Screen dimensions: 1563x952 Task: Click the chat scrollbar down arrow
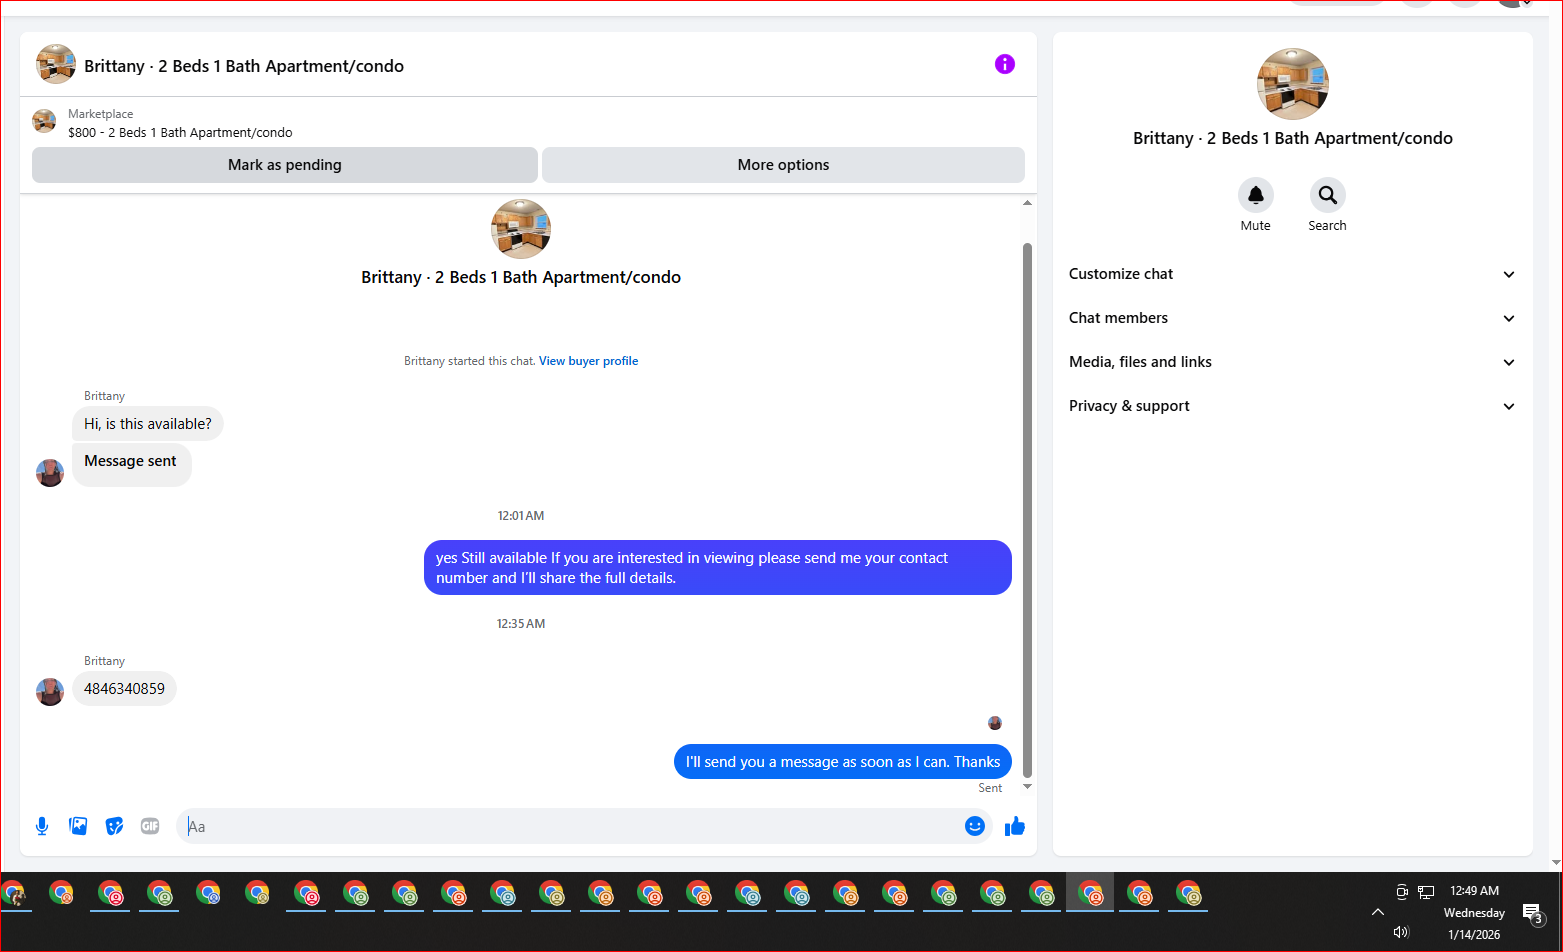[x=1027, y=787]
